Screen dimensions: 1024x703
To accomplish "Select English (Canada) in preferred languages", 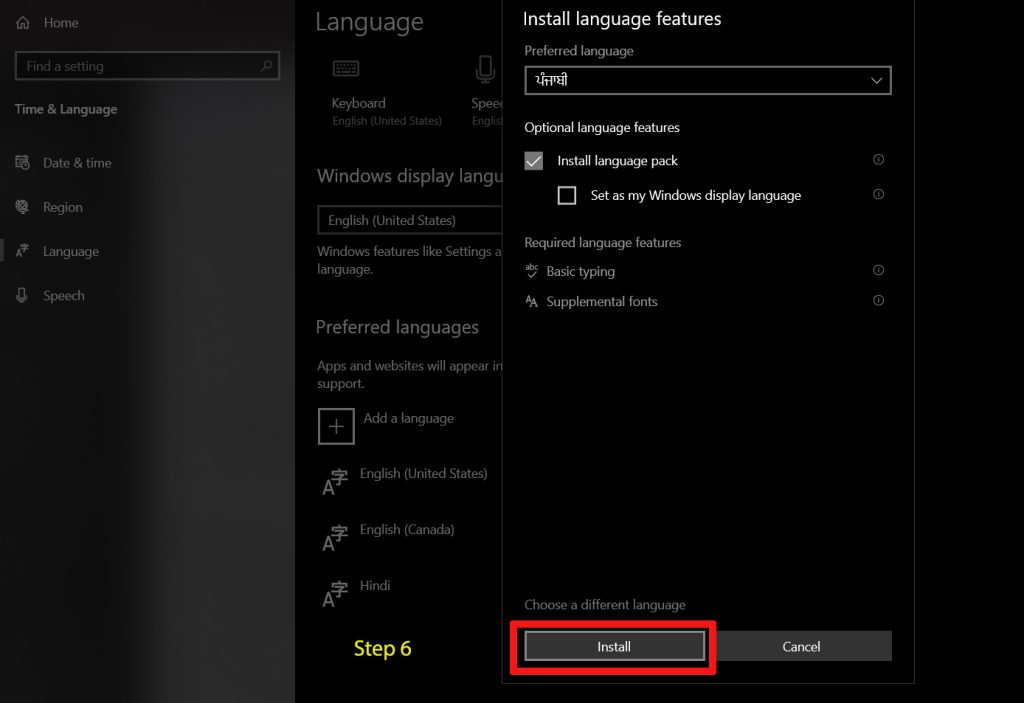I will tap(407, 530).
